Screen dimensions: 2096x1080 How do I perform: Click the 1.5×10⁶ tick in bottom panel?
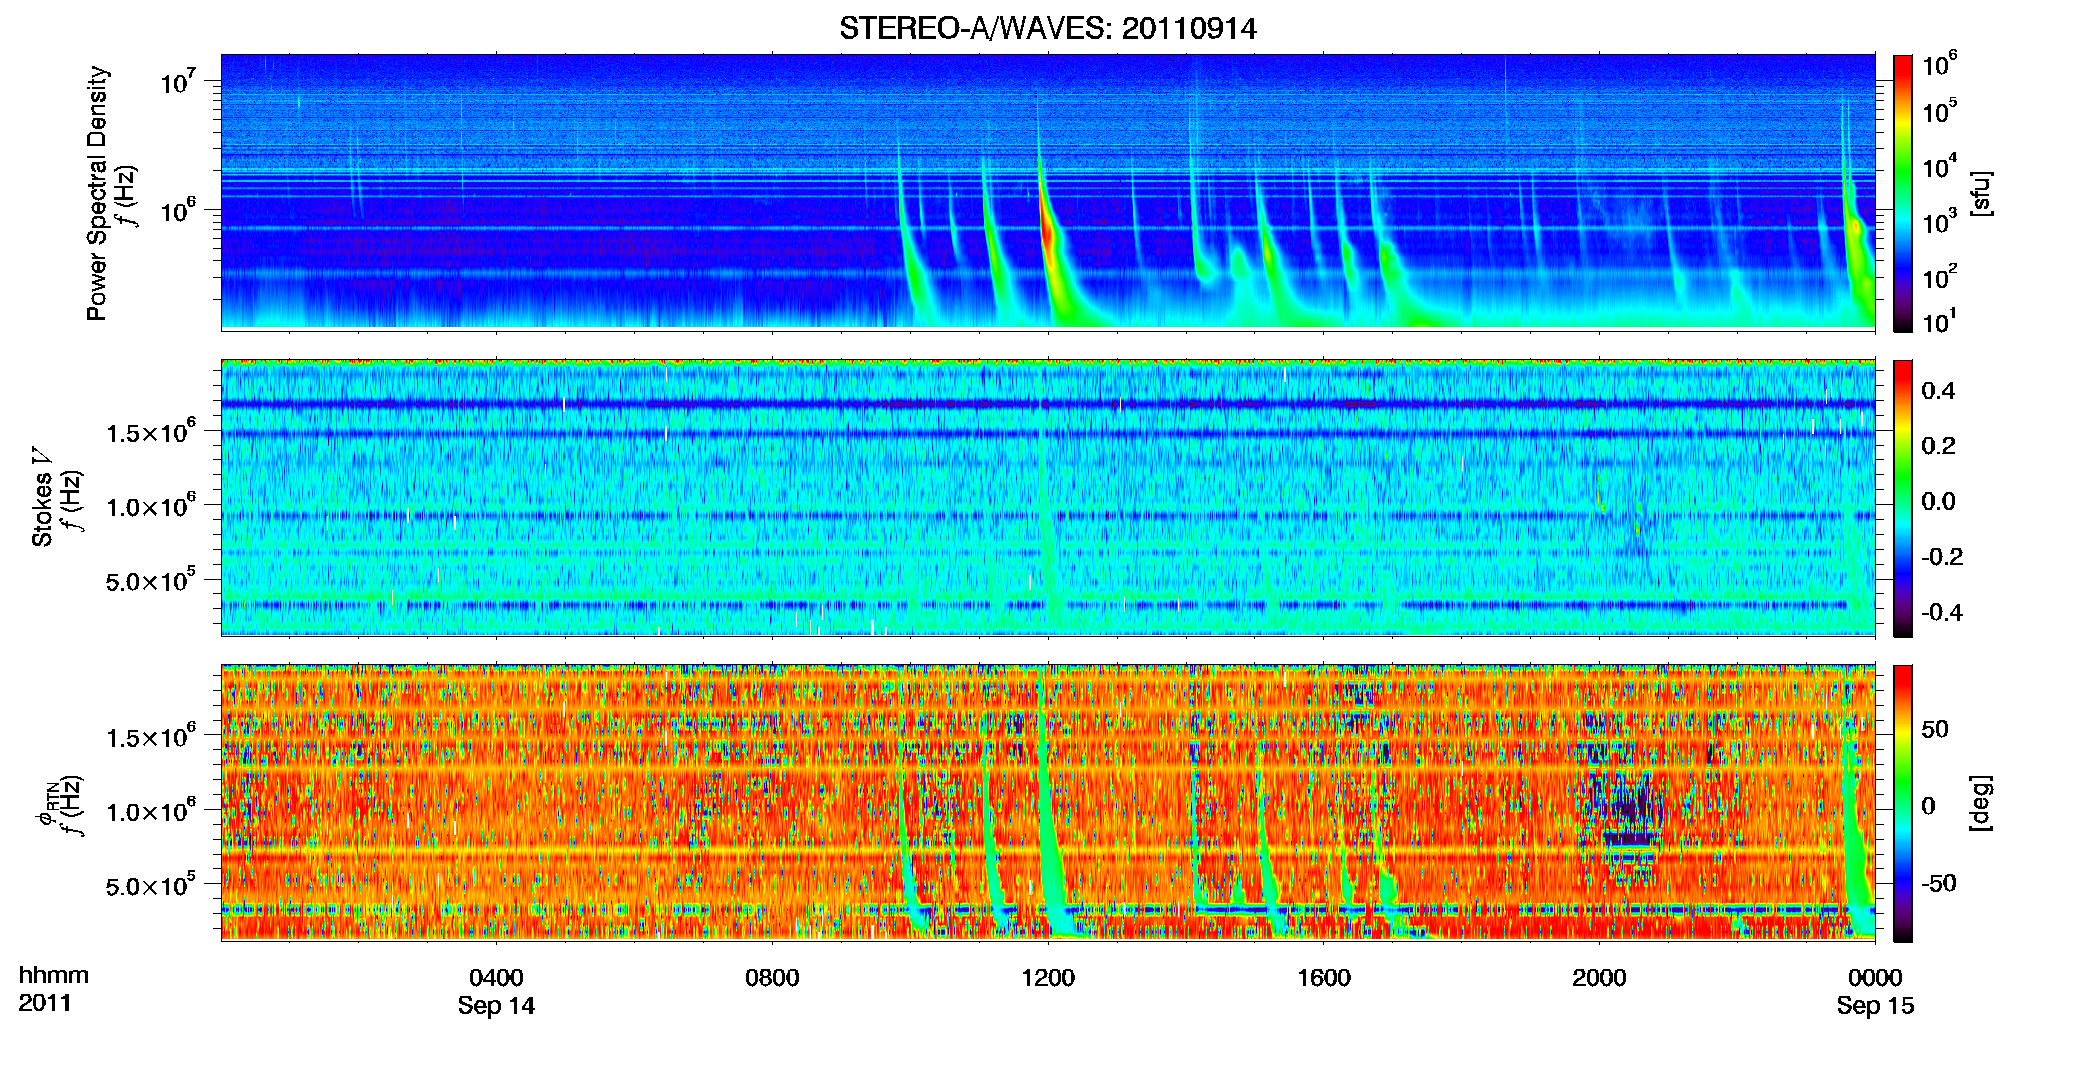click(x=150, y=736)
